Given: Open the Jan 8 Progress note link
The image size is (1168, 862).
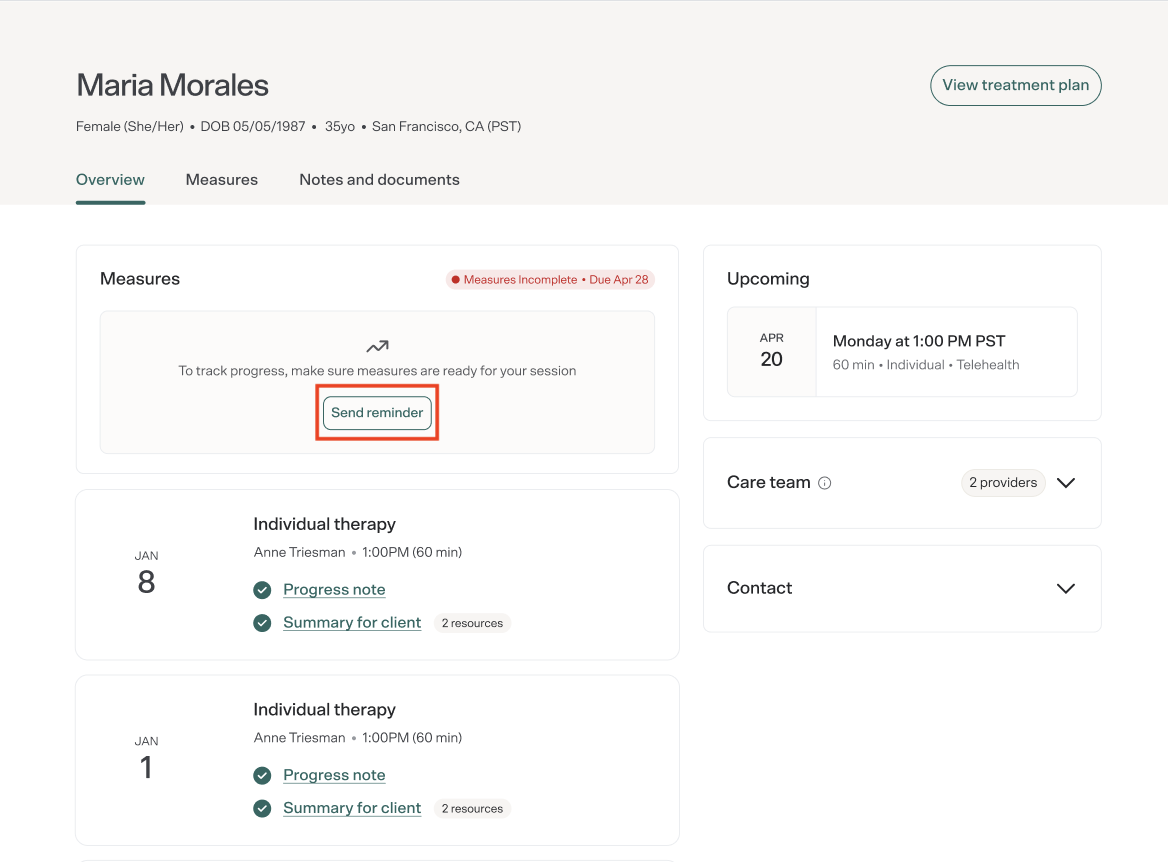Looking at the screenshot, I should (334, 589).
